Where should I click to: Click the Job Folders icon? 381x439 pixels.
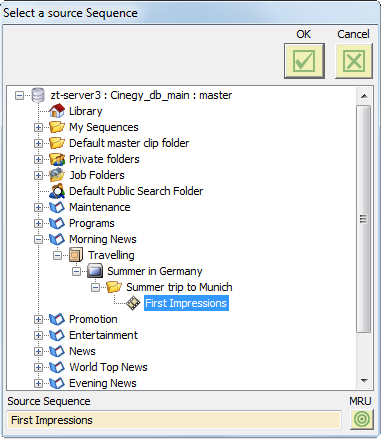(x=57, y=175)
